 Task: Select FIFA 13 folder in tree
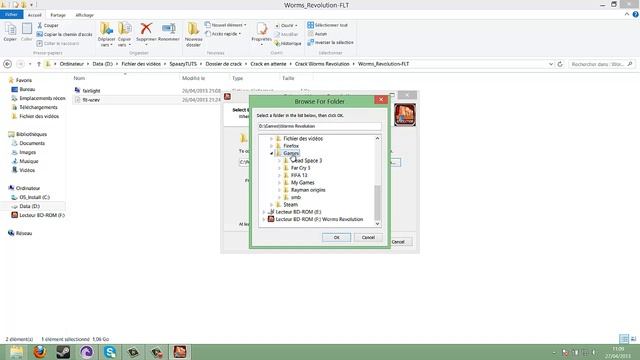tap(299, 175)
